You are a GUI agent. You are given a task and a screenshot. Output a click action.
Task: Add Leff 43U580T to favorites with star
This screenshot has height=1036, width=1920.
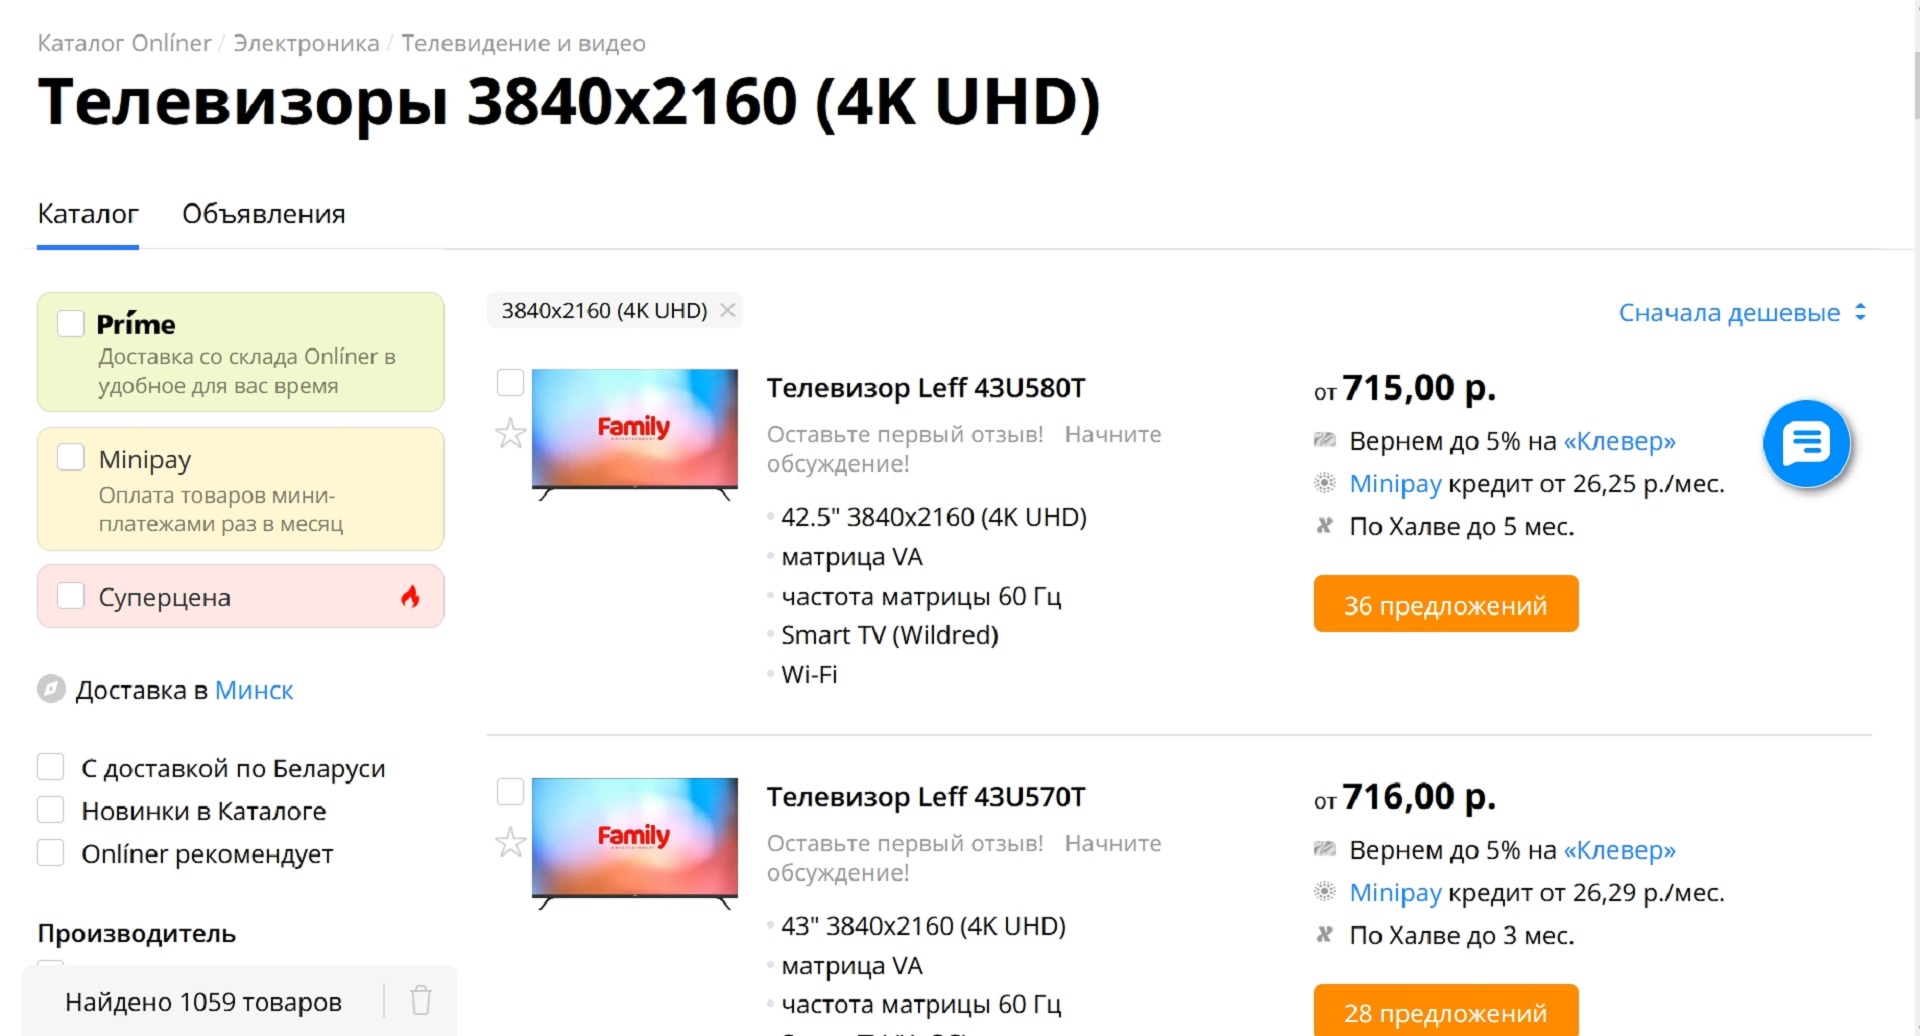(x=510, y=433)
